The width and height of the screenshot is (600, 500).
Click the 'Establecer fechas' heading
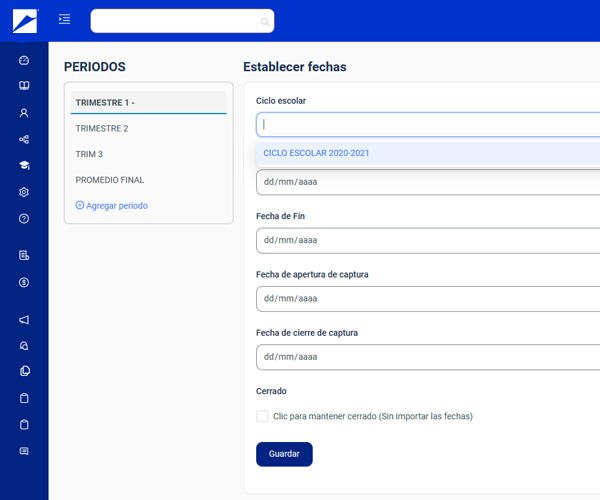click(x=295, y=67)
